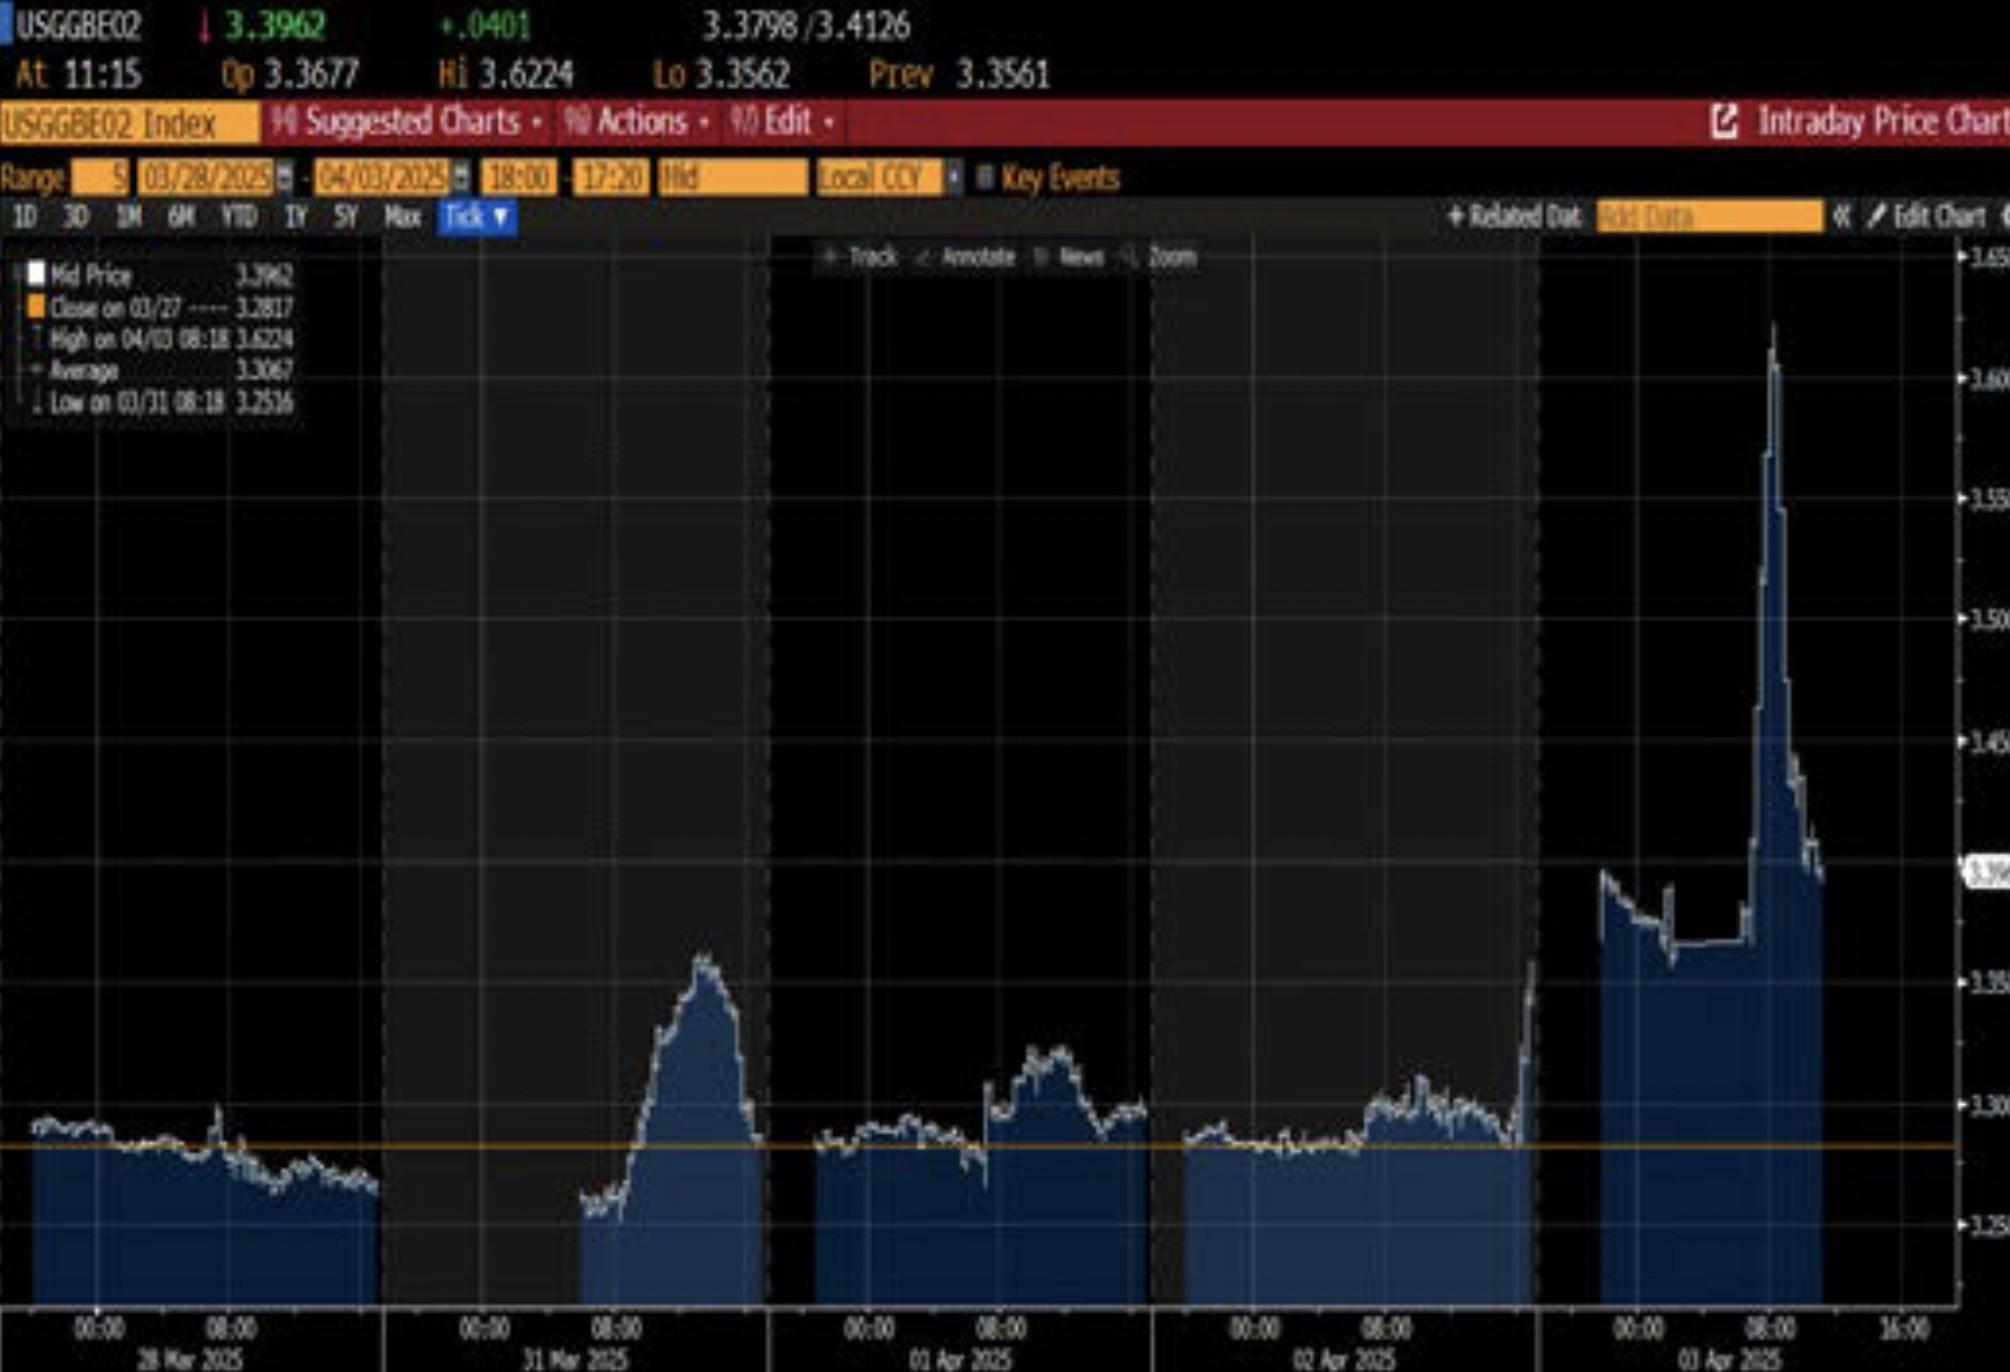
Task: Expand the Tick interval dropdown
Action: (477, 216)
